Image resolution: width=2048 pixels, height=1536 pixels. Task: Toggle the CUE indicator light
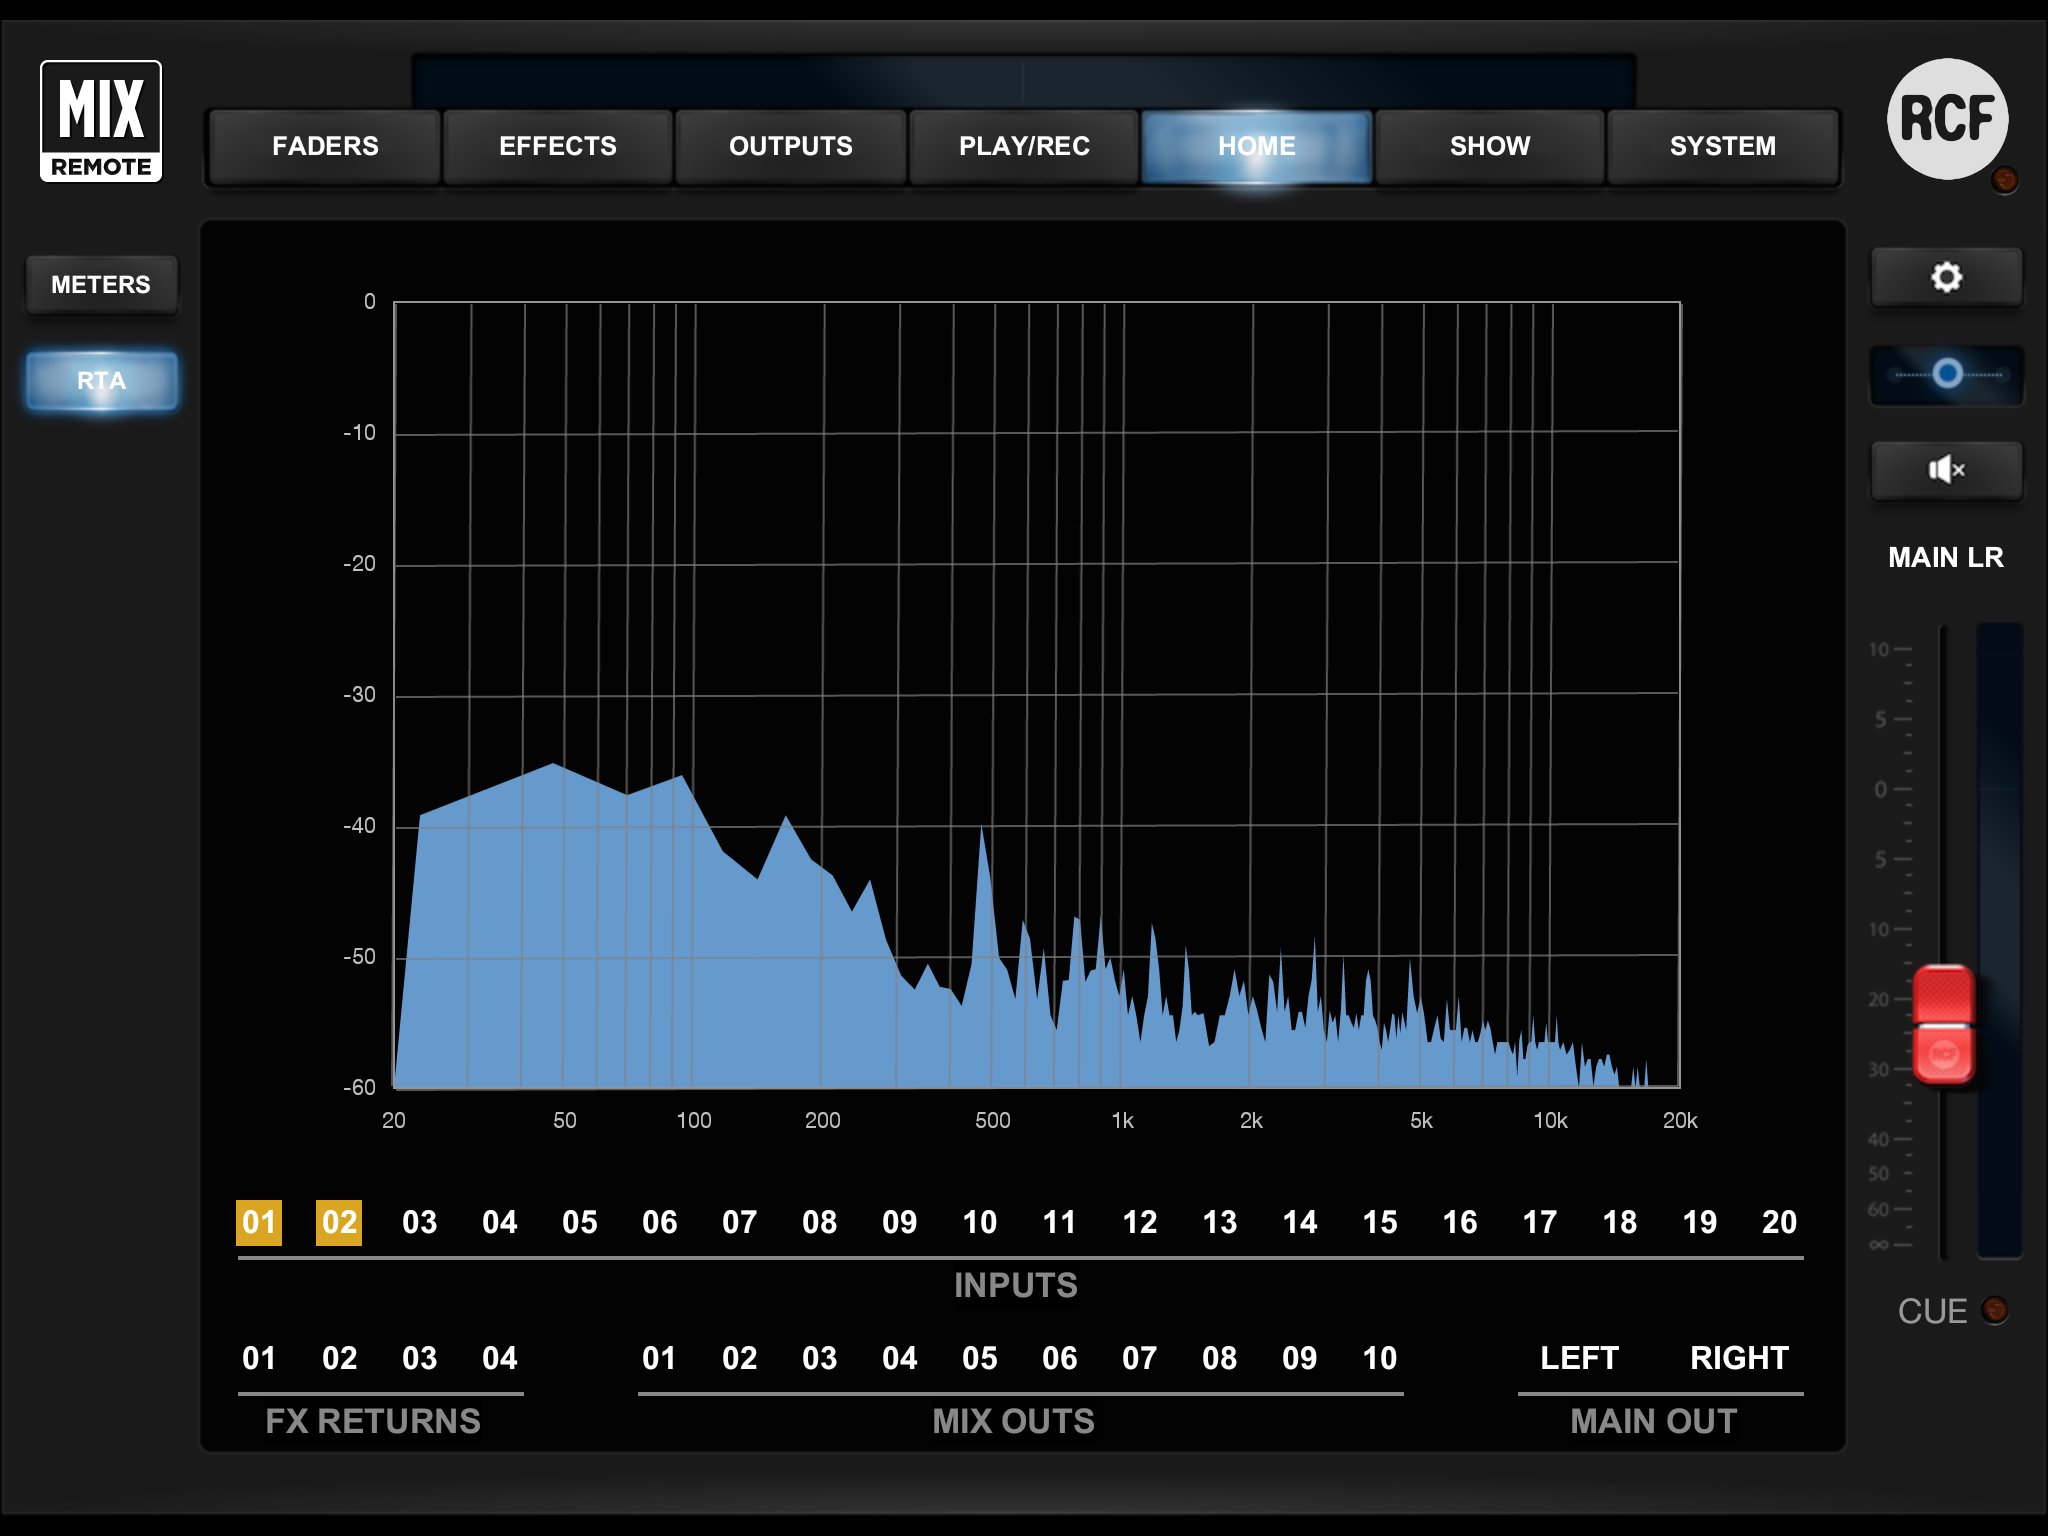coord(1994,1310)
